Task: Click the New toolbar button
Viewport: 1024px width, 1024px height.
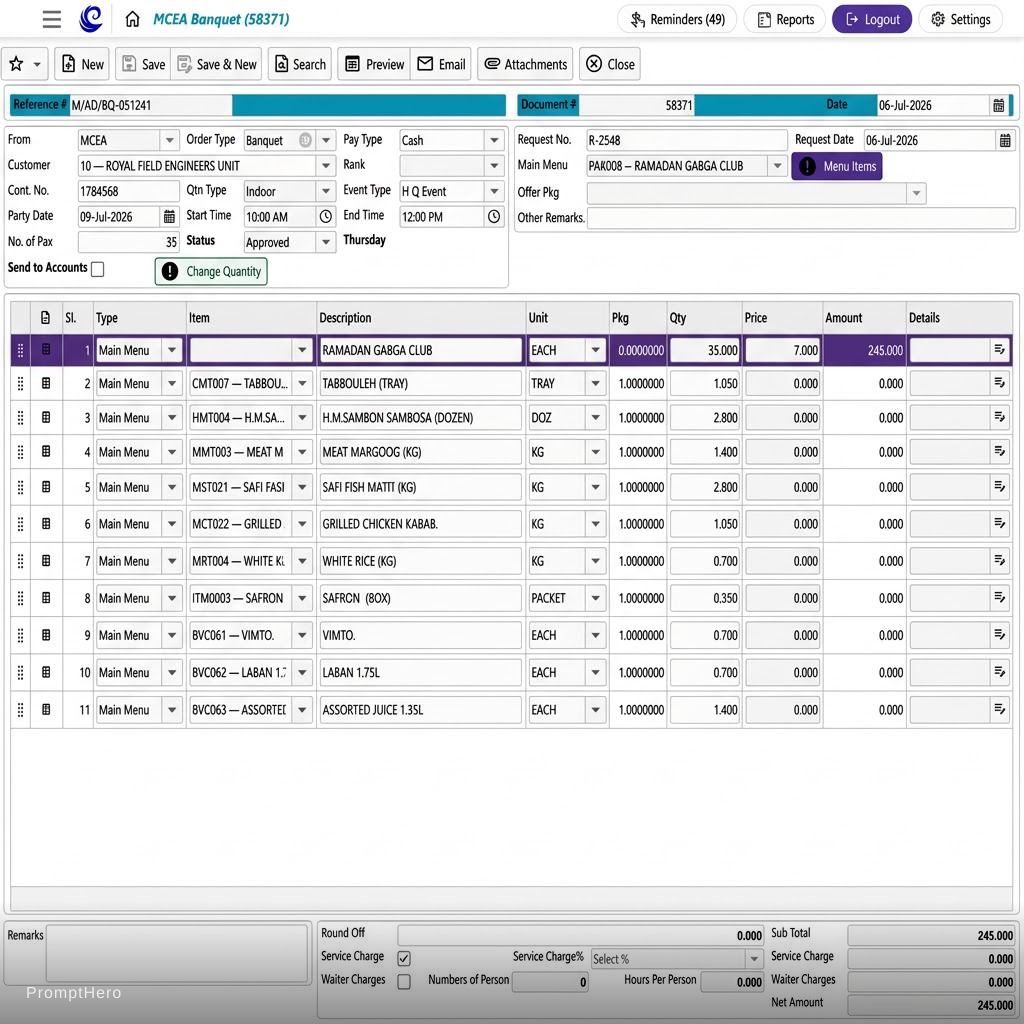Action: pyautogui.click(x=82, y=64)
